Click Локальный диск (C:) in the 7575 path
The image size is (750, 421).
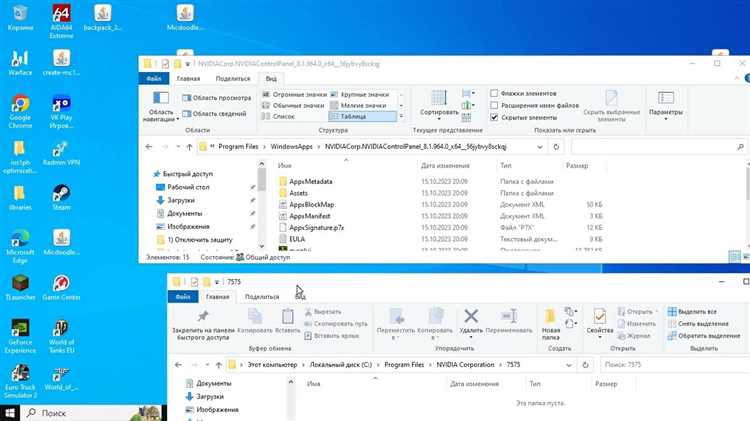point(341,365)
